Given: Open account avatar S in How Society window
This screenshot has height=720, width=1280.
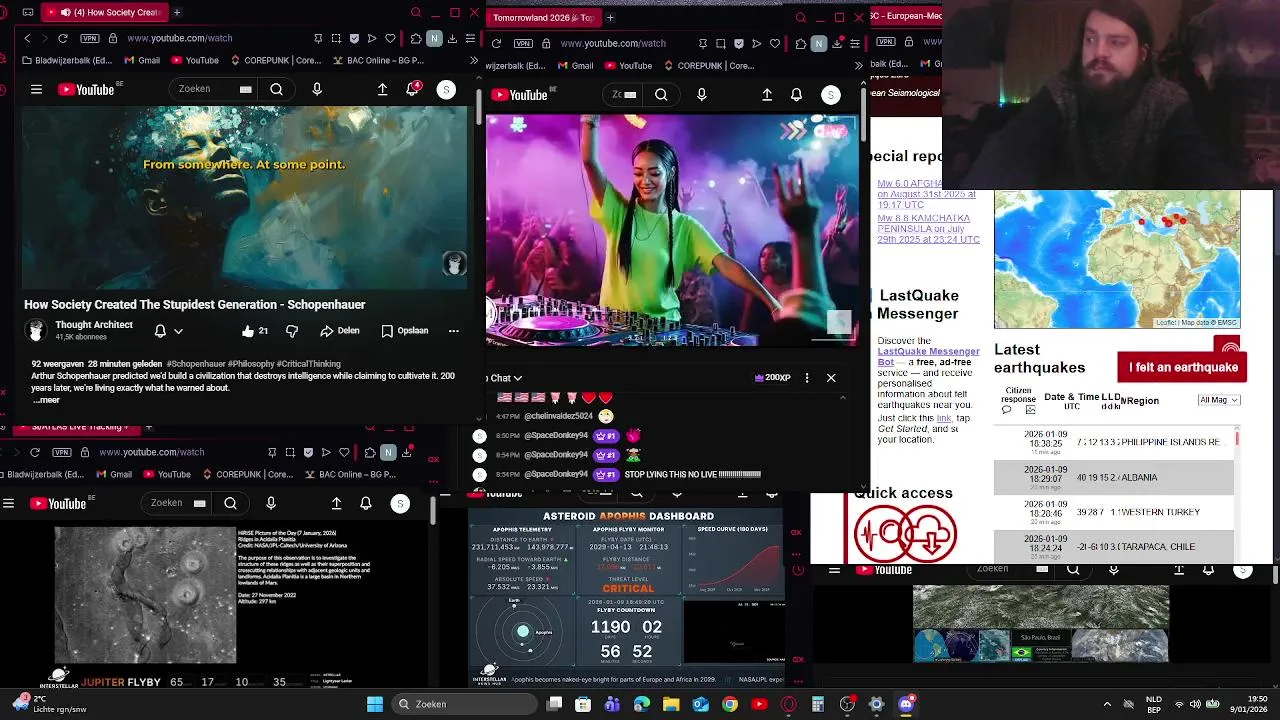Looking at the screenshot, I should point(446,89).
